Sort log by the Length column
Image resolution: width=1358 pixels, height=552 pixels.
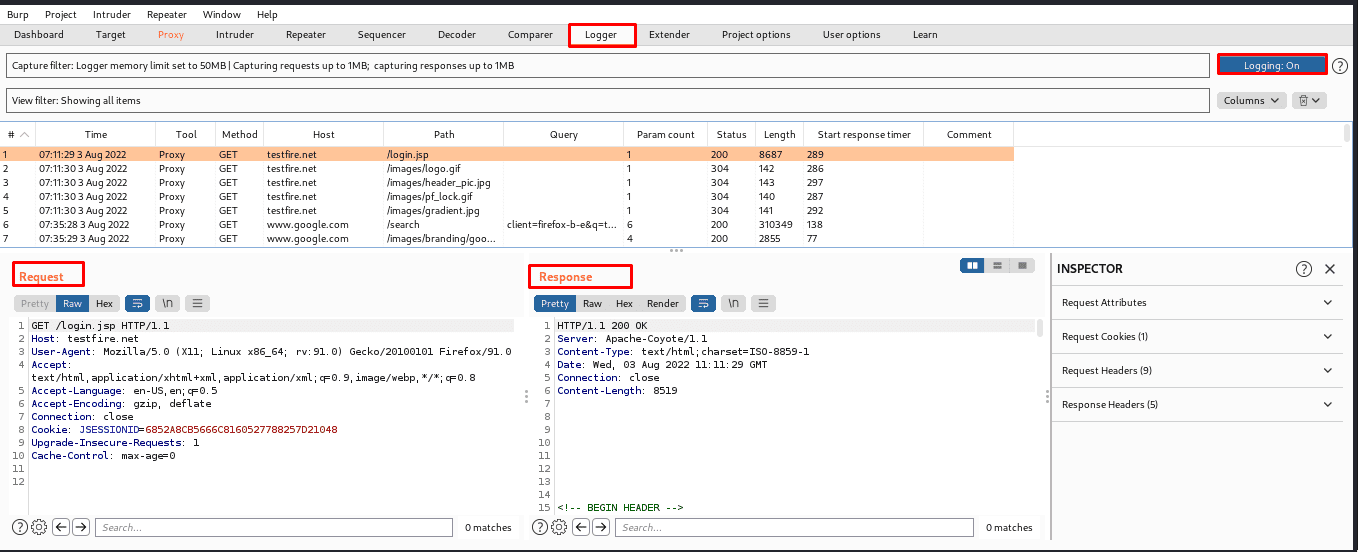coord(780,135)
